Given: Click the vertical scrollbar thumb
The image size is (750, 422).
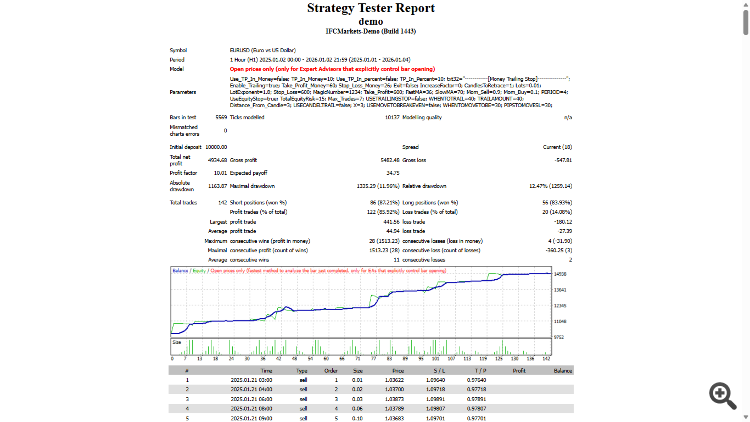Looking at the screenshot, I should (746, 22).
